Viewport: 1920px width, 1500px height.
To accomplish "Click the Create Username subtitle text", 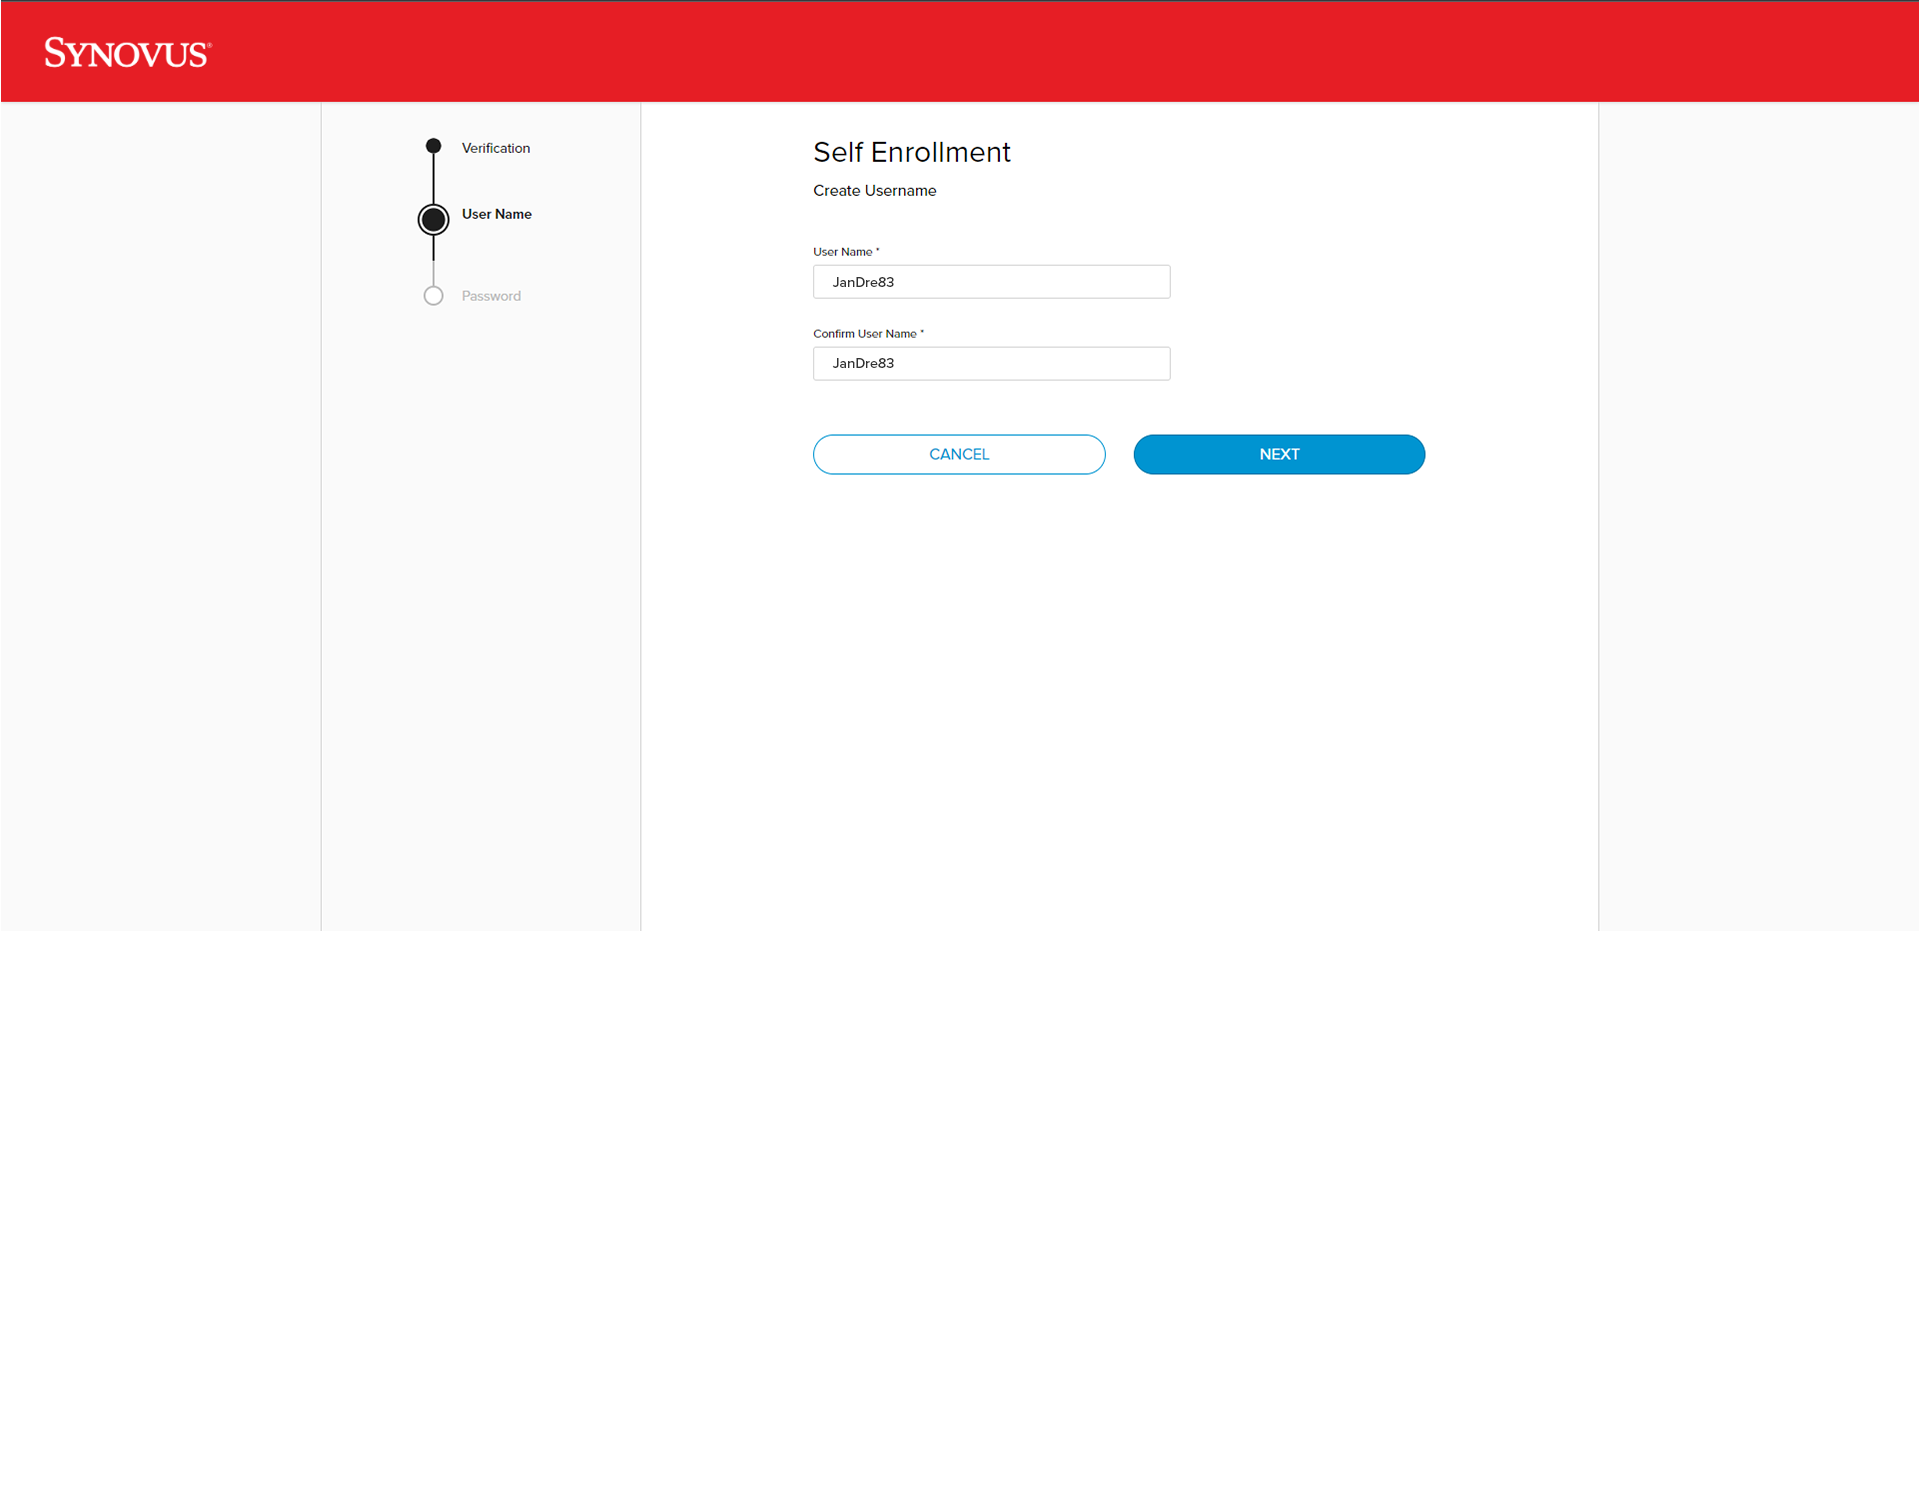I will tap(874, 191).
